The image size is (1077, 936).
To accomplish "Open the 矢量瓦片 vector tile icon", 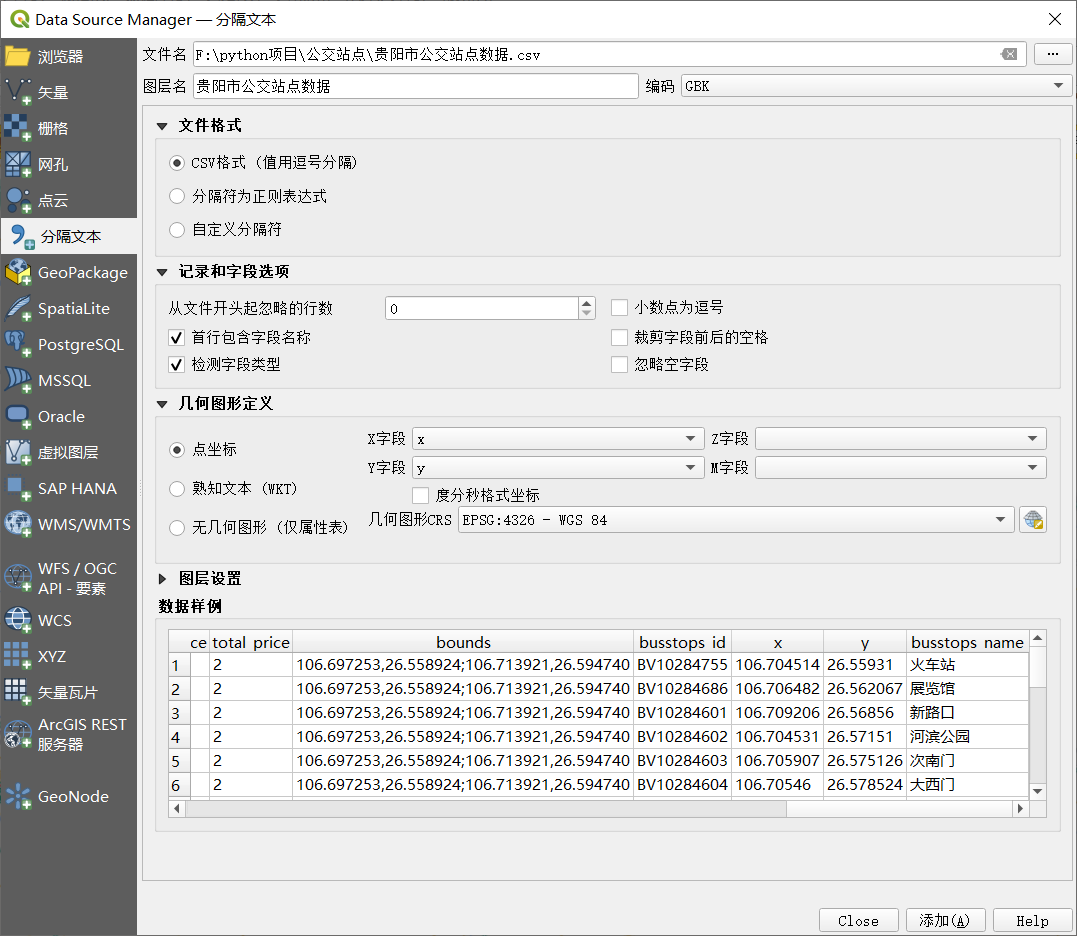I will (18, 692).
